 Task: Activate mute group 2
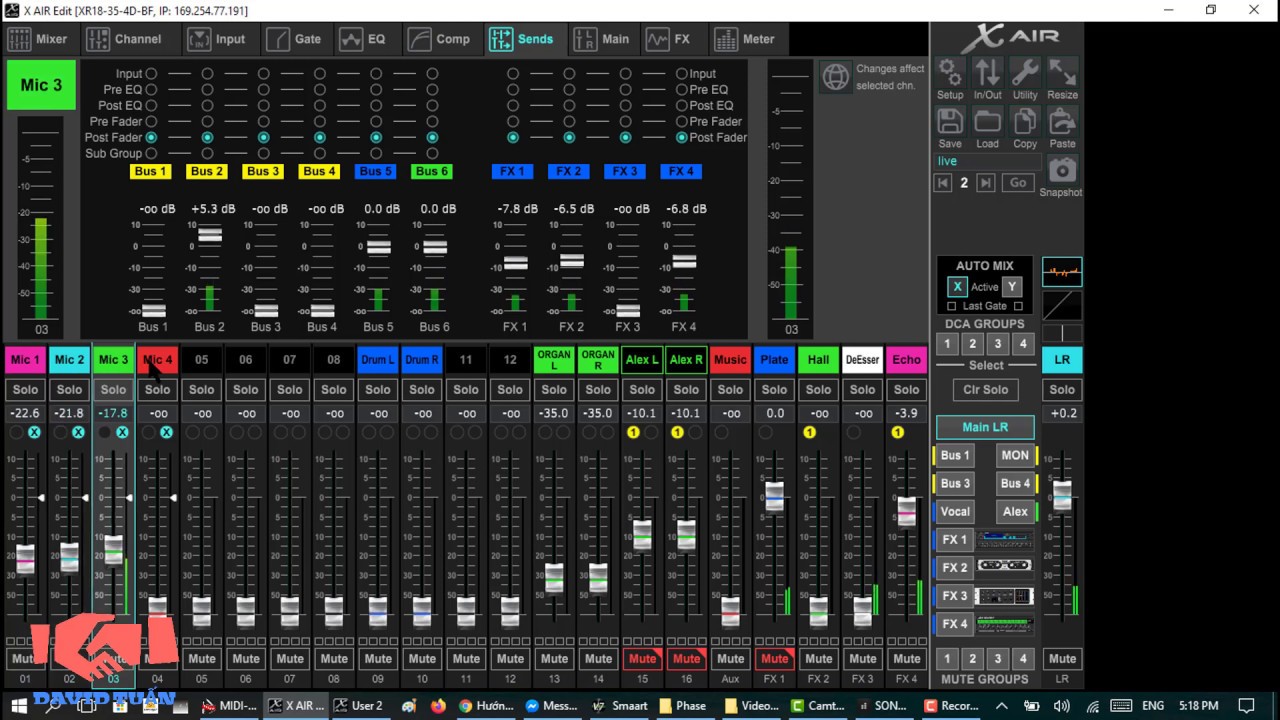click(972, 659)
